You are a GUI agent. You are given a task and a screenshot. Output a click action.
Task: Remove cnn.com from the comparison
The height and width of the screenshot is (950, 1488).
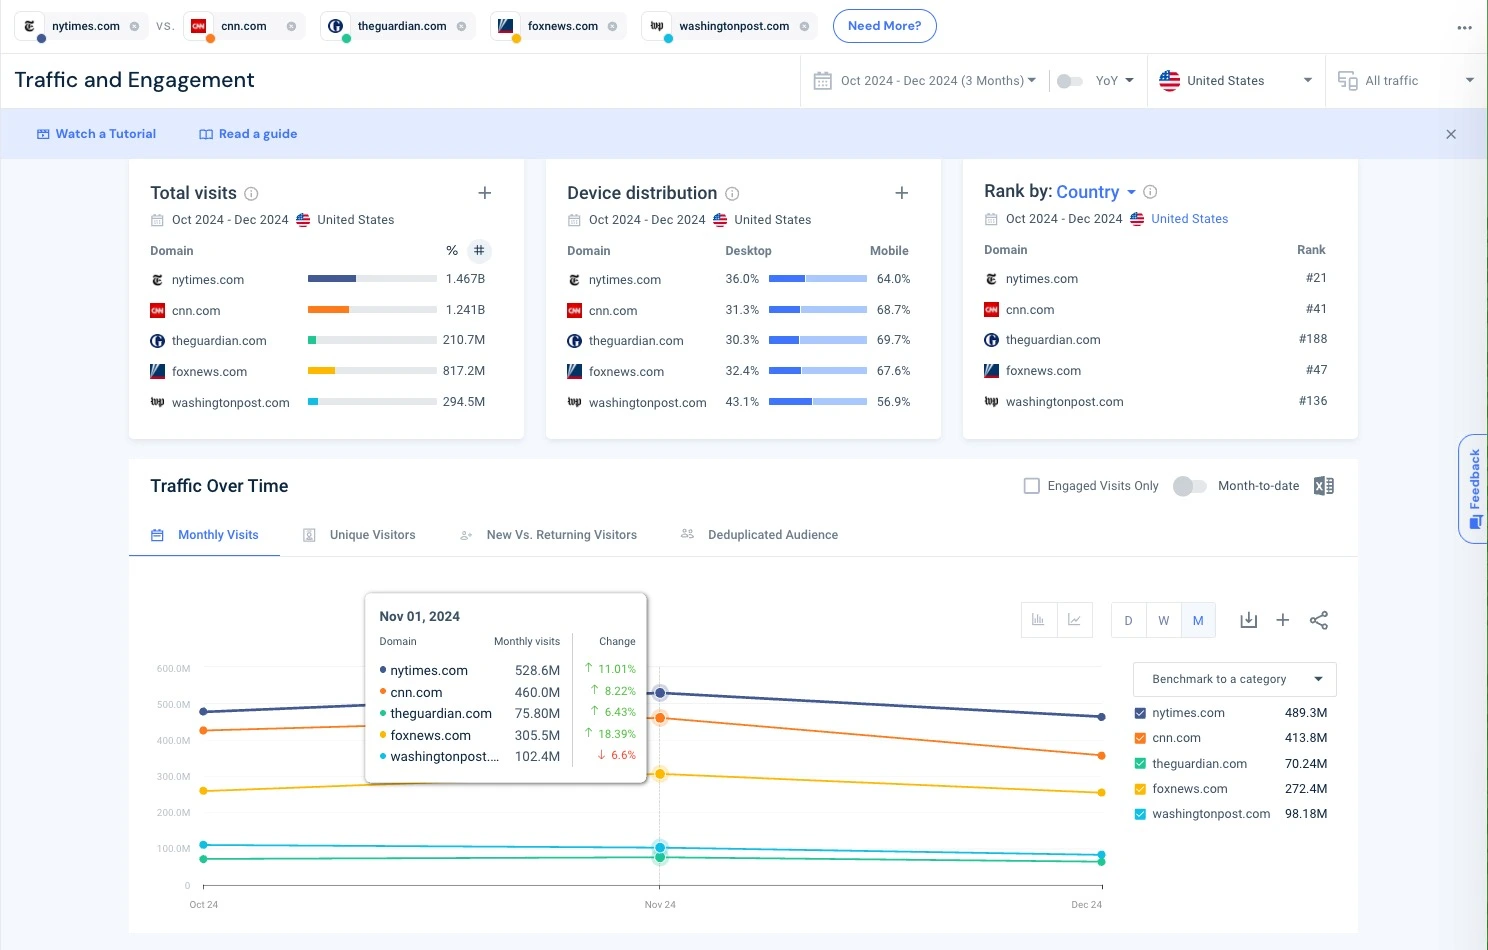pyautogui.click(x=289, y=25)
